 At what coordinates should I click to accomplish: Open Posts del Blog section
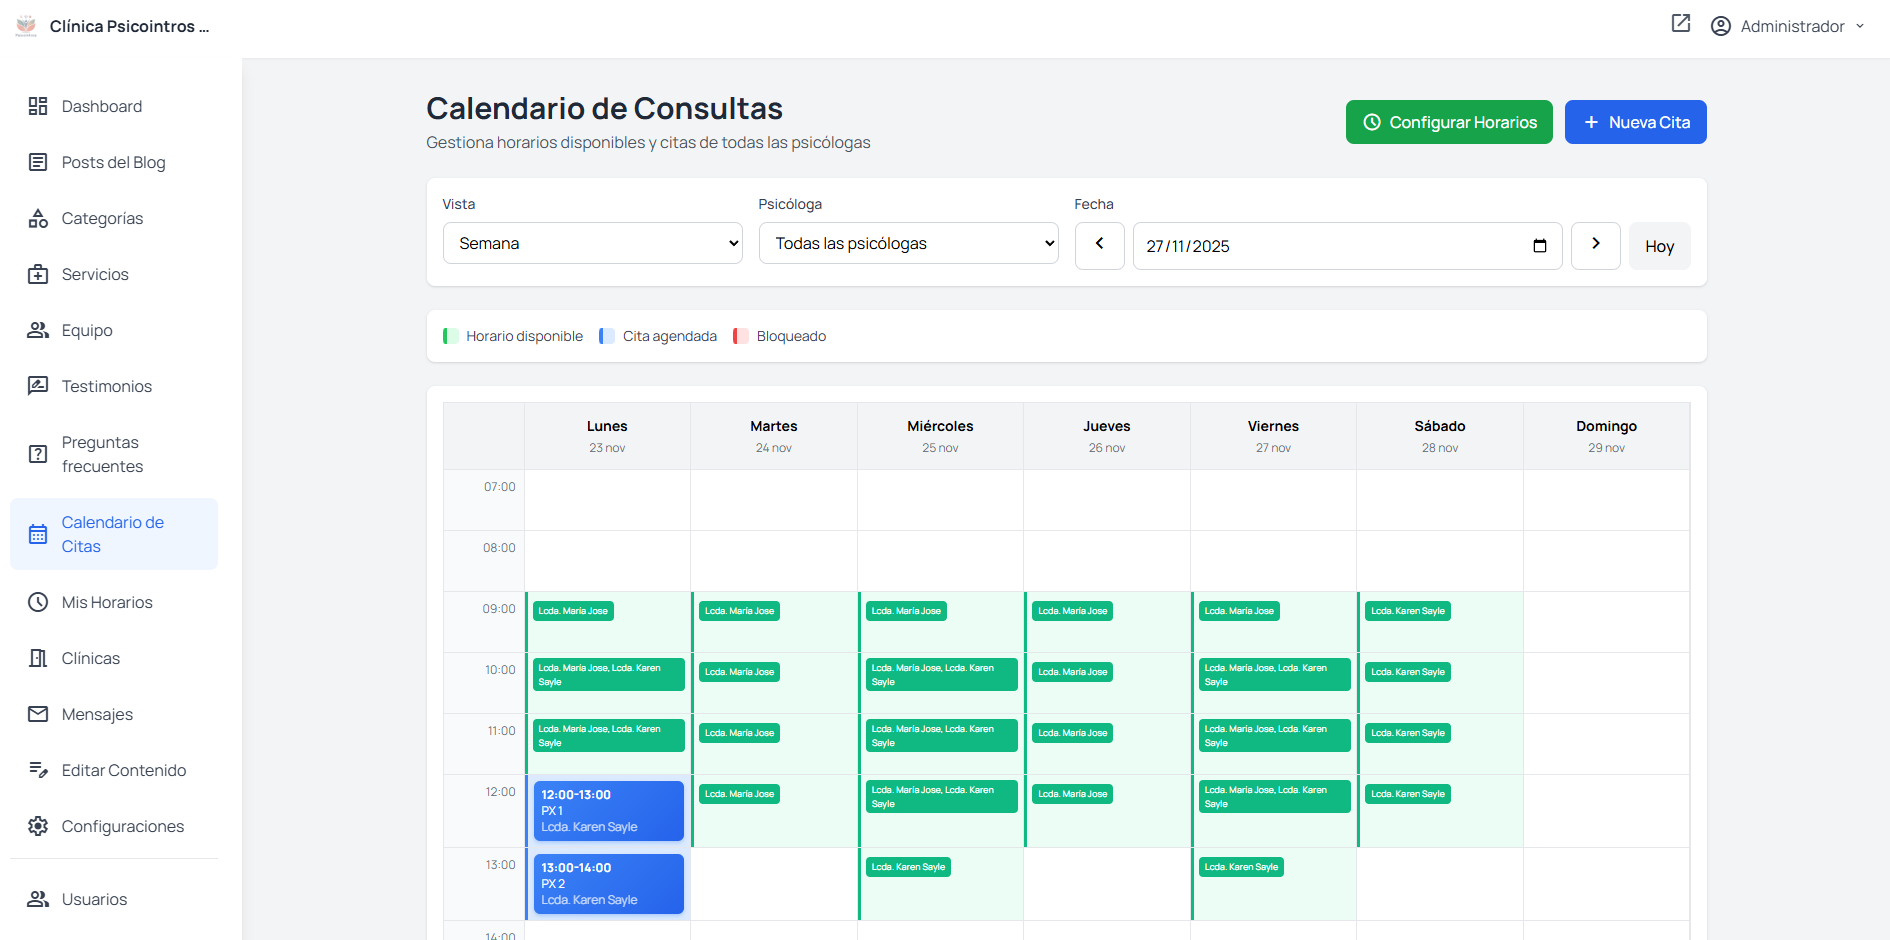click(114, 162)
